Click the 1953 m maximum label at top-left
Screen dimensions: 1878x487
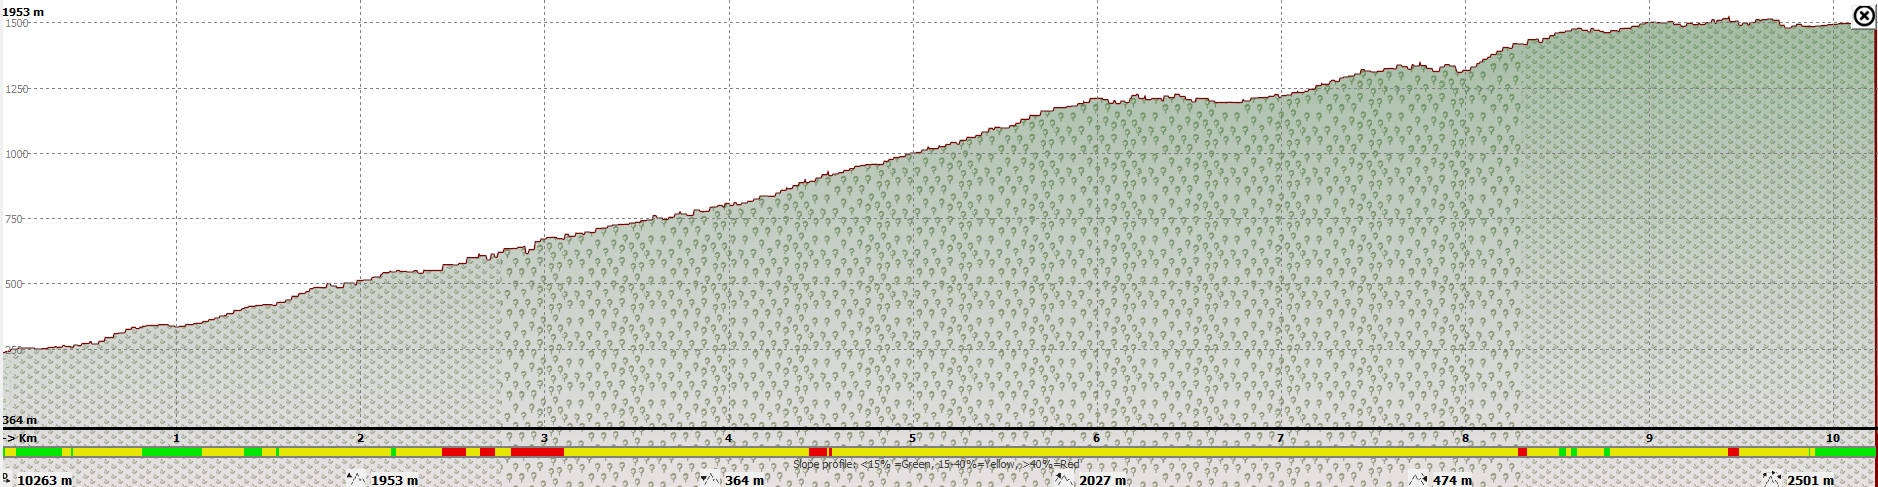click(x=24, y=12)
